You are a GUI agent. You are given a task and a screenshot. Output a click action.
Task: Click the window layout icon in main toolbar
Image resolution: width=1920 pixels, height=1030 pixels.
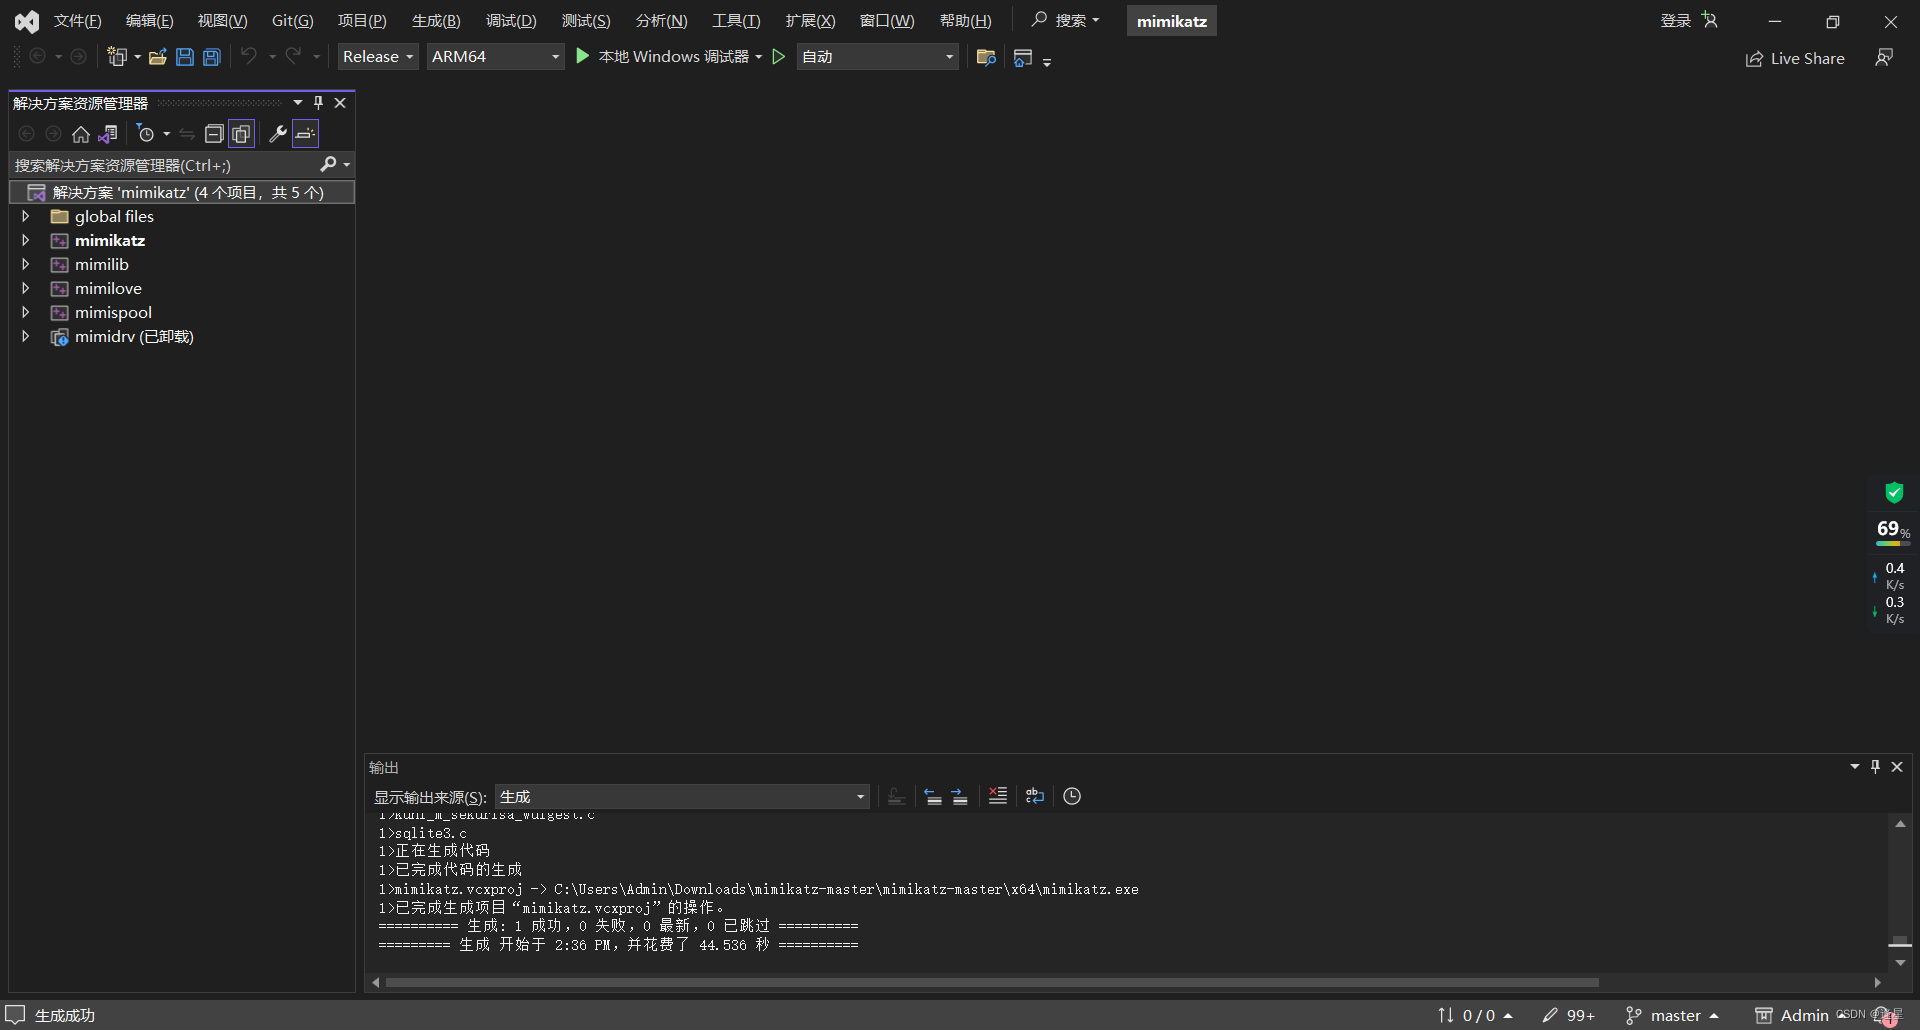tap(1022, 58)
